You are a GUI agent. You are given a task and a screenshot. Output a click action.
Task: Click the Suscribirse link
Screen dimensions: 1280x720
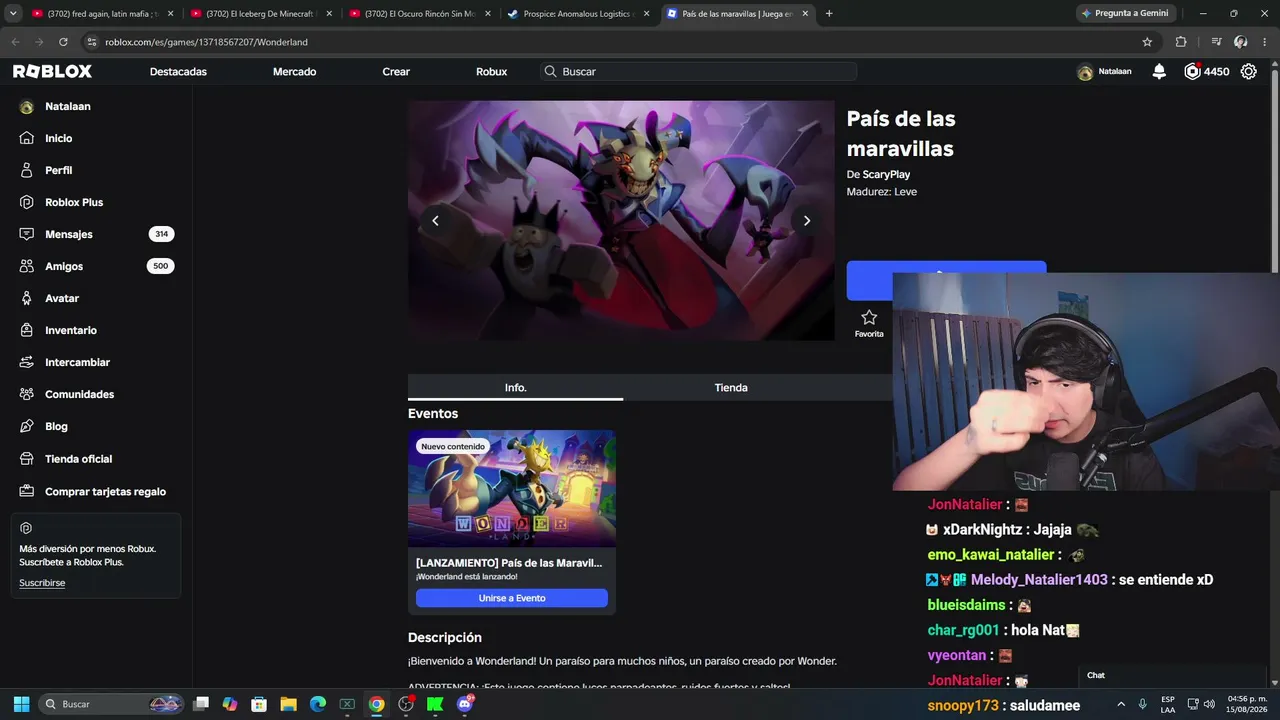42,583
